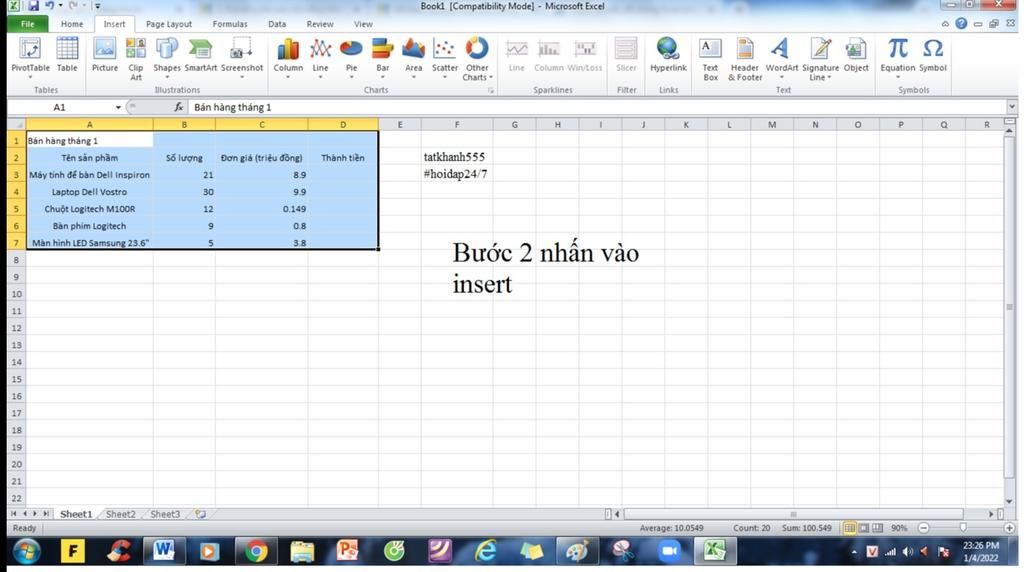Insert a Pie chart
Image resolution: width=1024 pixels, height=572 pixels.
(351, 57)
